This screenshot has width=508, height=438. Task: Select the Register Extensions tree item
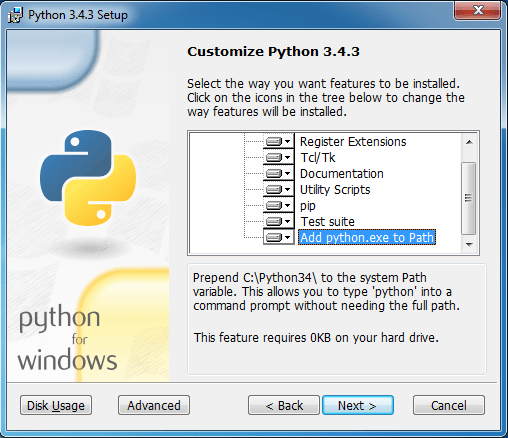353,142
